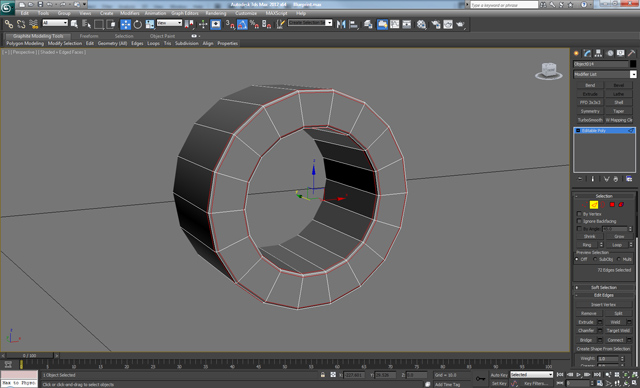Open the key filter Selected dropdown
Viewport: 640px width, 388px height.
point(531,375)
